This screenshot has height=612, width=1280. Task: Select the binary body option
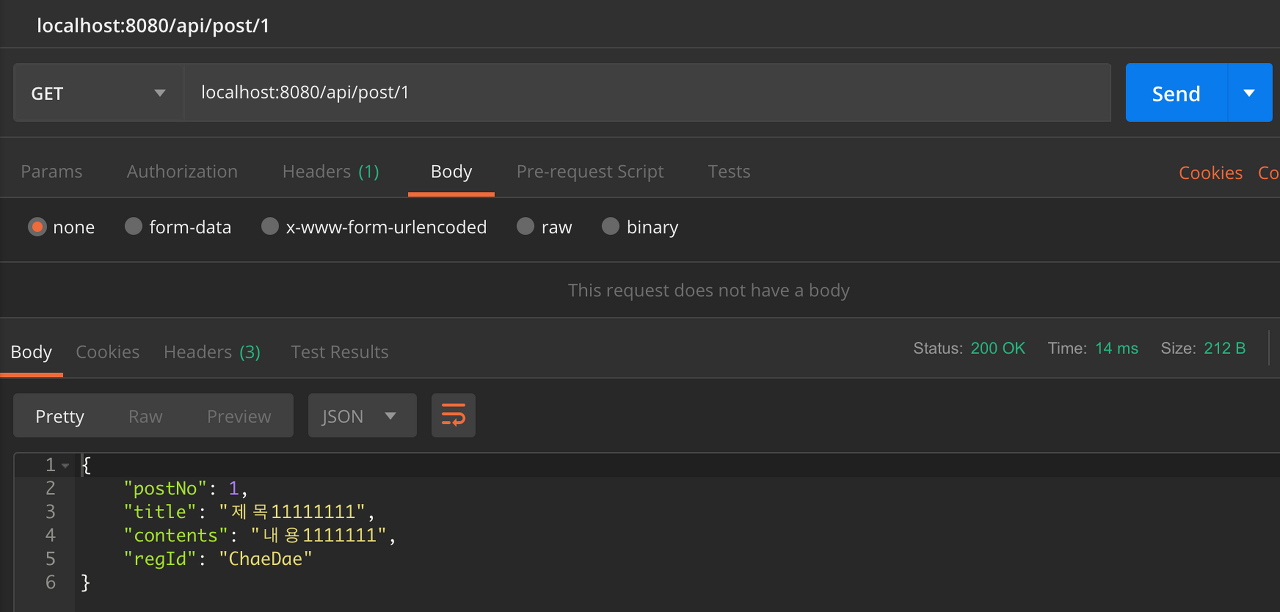(x=639, y=227)
